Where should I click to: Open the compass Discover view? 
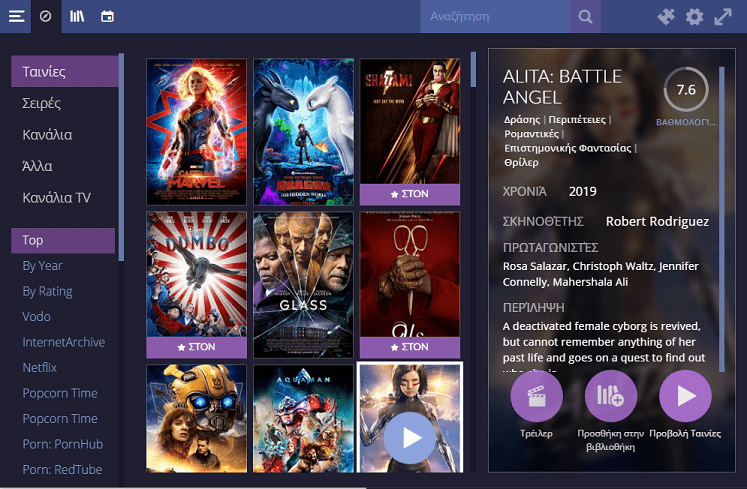tap(46, 16)
